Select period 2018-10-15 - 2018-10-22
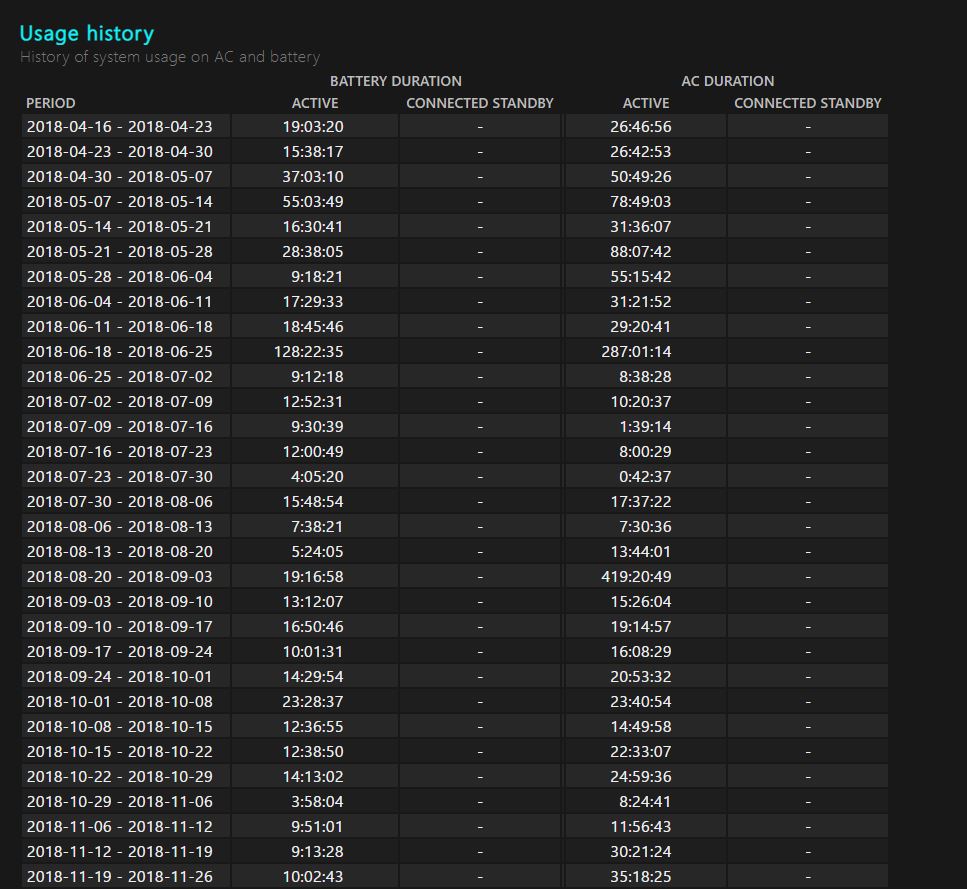The width and height of the screenshot is (967, 889). pyautogui.click(x=120, y=752)
